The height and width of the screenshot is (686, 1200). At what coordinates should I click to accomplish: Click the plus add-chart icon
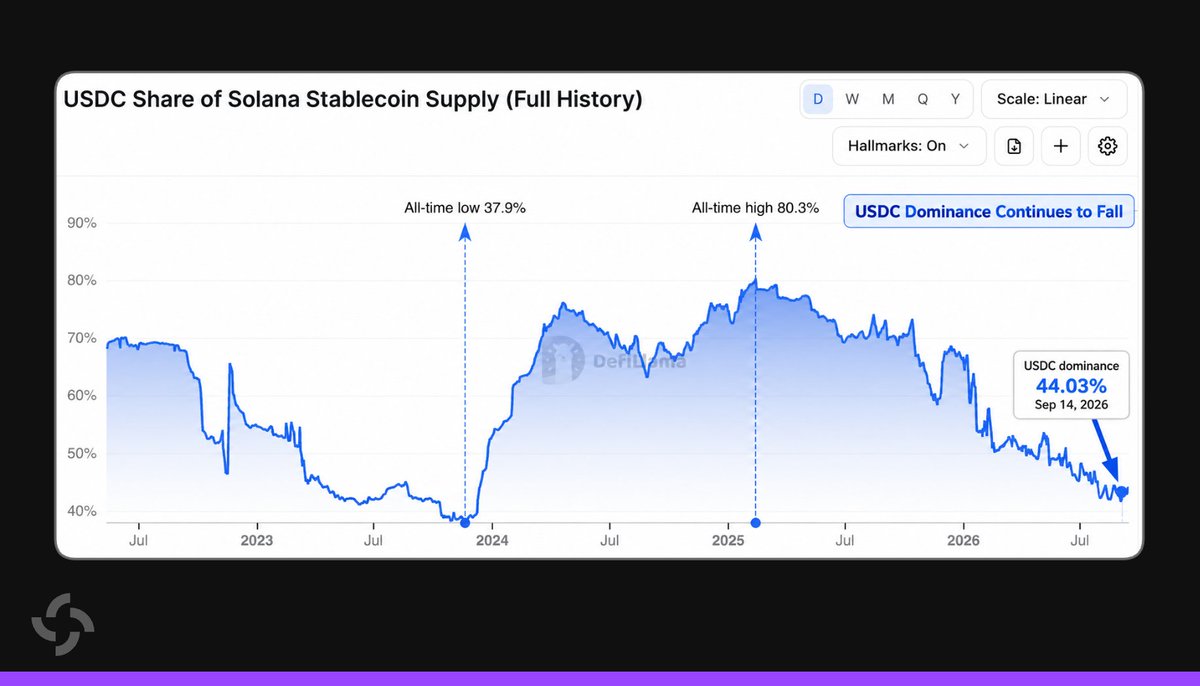point(1060,146)
